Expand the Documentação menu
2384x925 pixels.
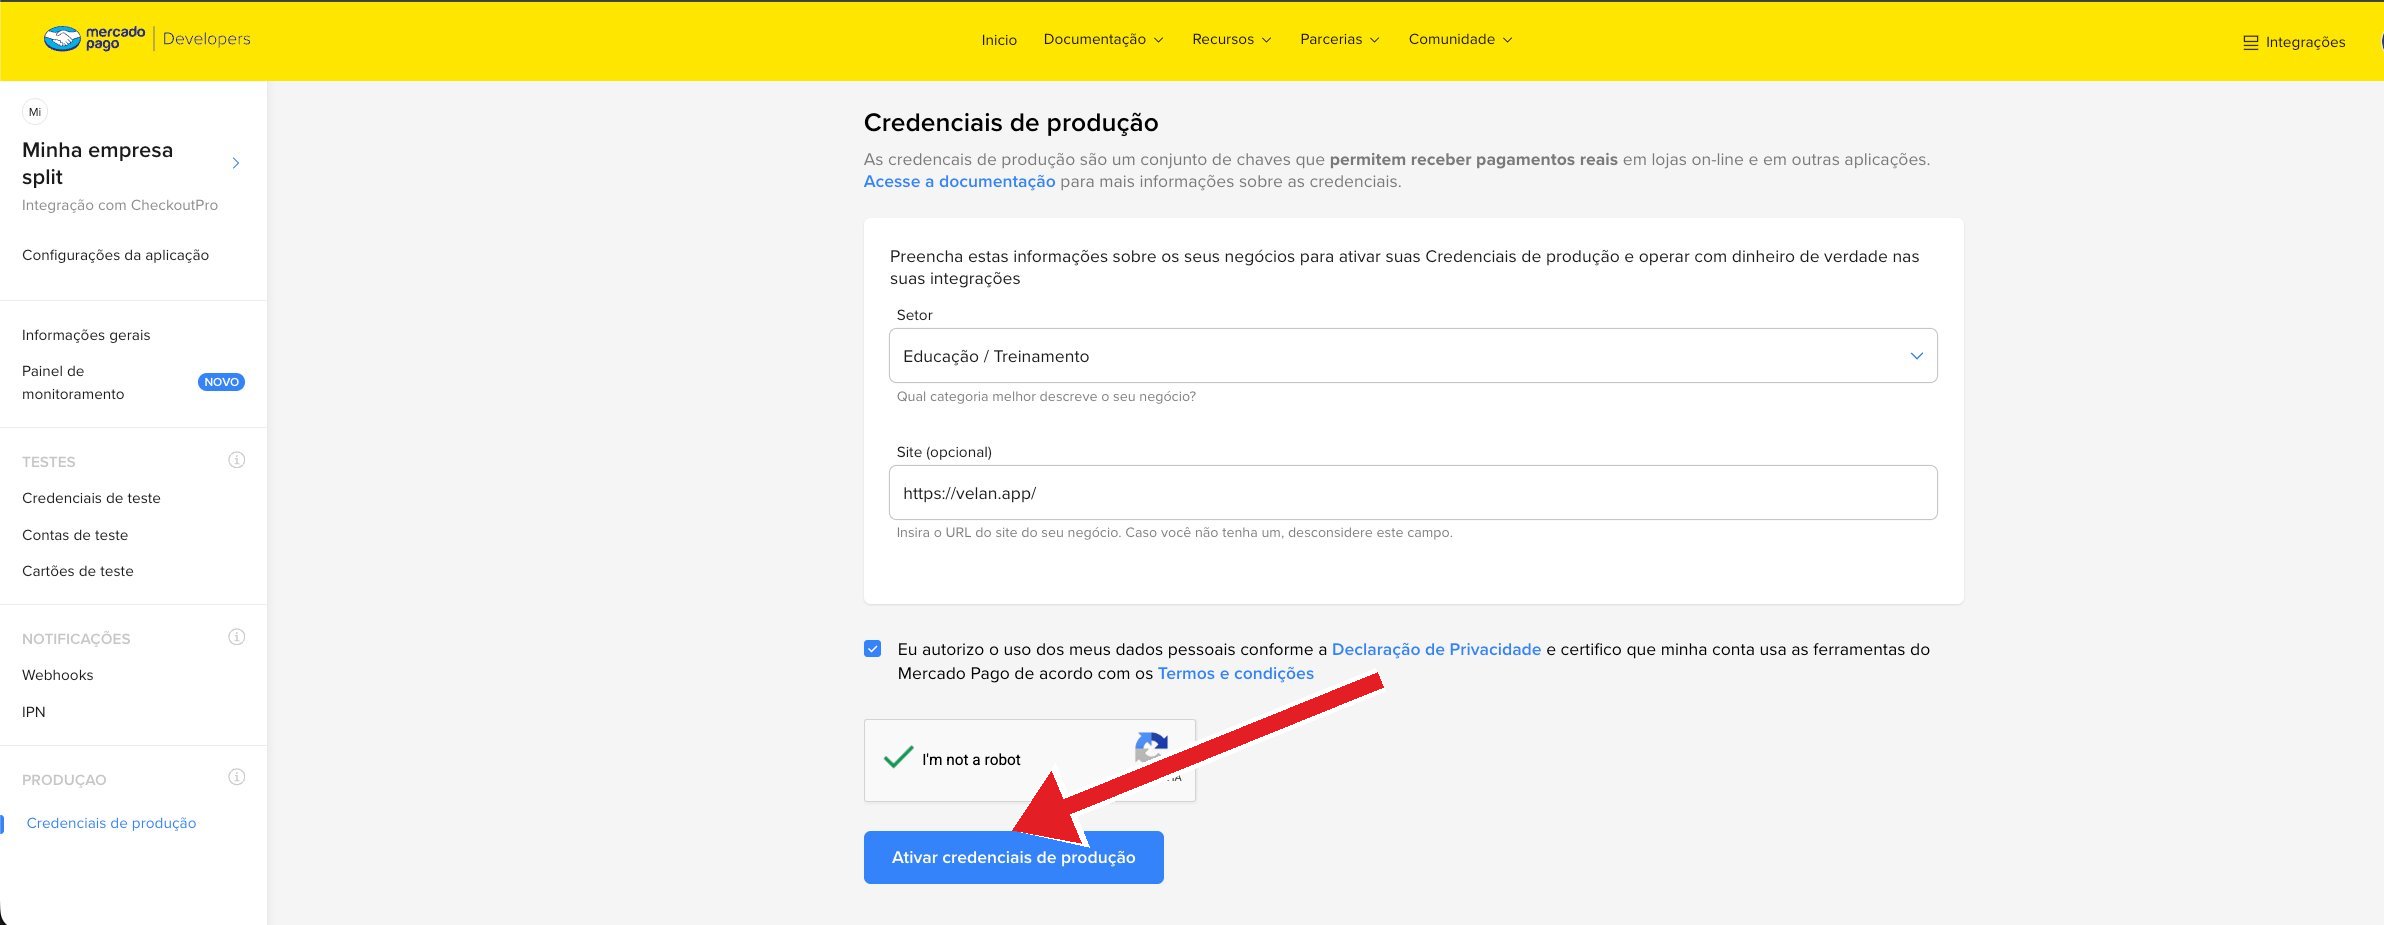click(1103, 39)
